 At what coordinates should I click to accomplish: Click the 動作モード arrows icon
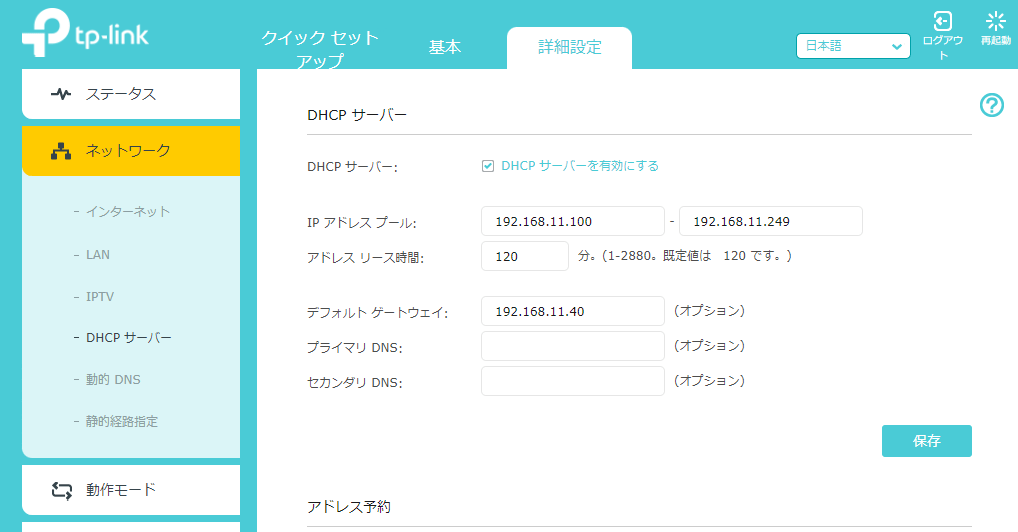pyautogui.click(x=61, y=490)
